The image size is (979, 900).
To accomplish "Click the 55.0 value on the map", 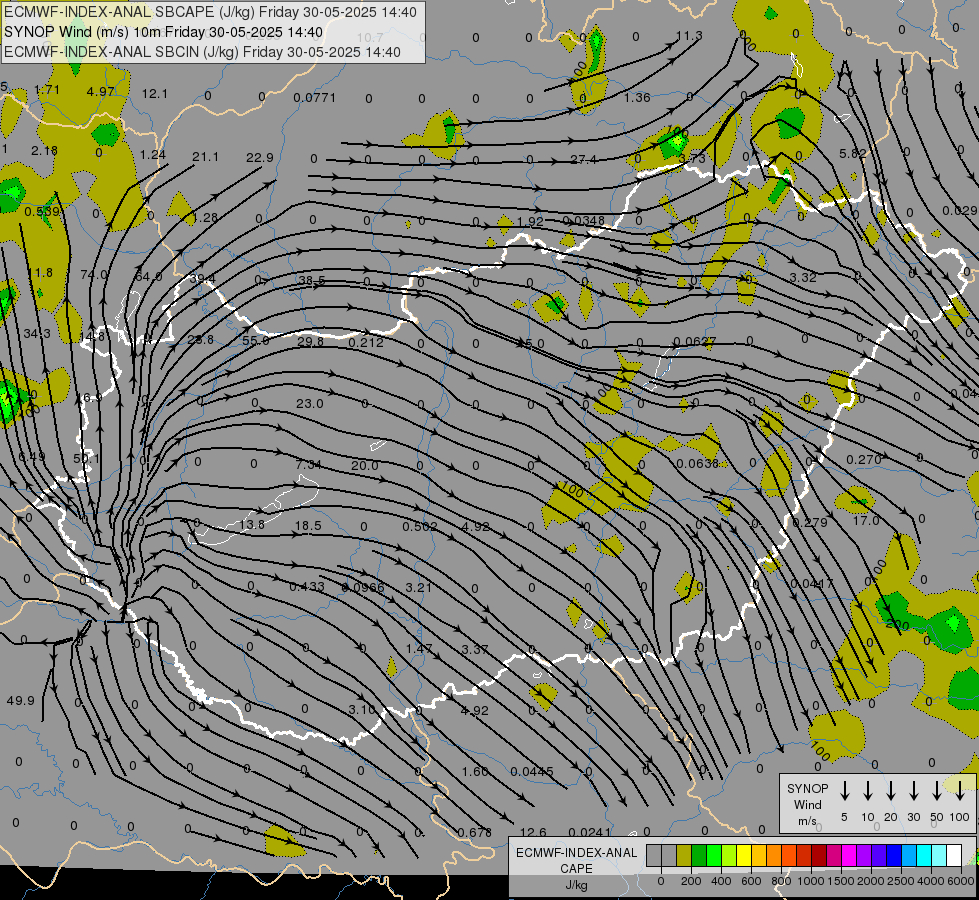I will coord(256,340).
